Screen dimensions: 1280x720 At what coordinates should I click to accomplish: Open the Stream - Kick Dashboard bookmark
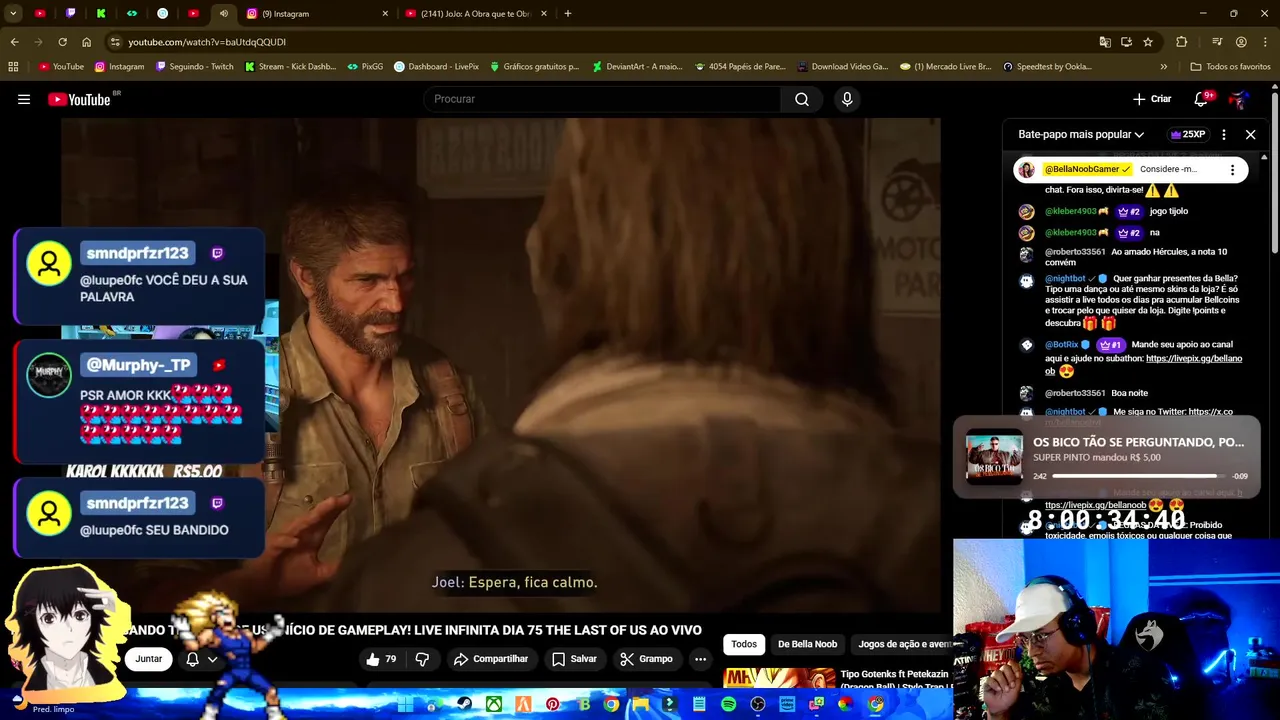click(290, 67)
